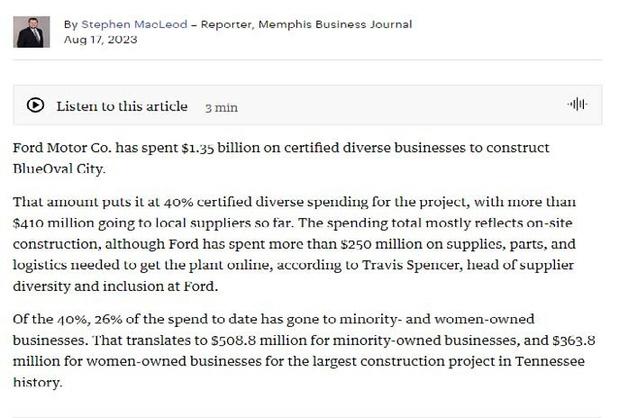Click the "Listen to this article" label
The image size is (619, 418).
(x=122, y=107)
